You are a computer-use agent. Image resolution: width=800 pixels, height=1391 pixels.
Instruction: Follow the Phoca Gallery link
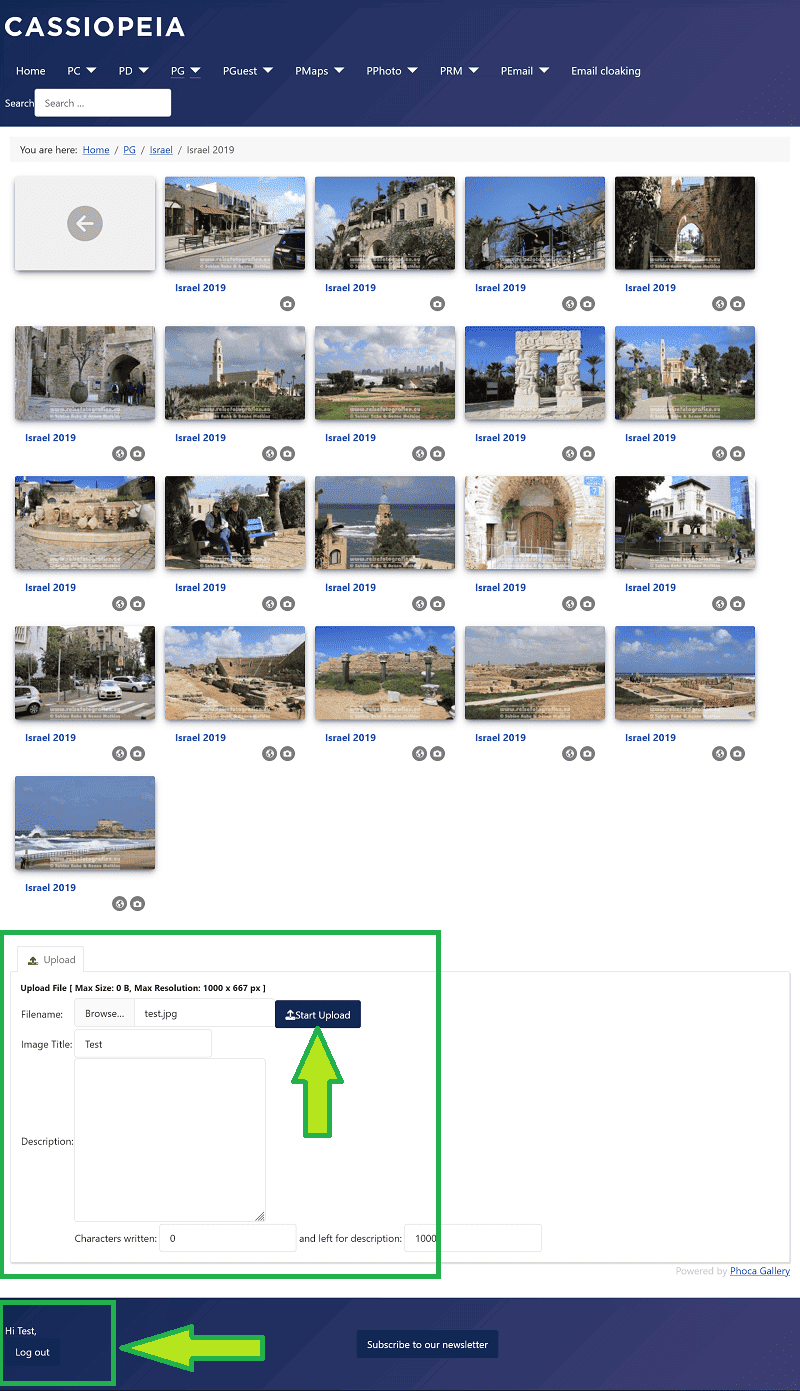point(759,1271)
